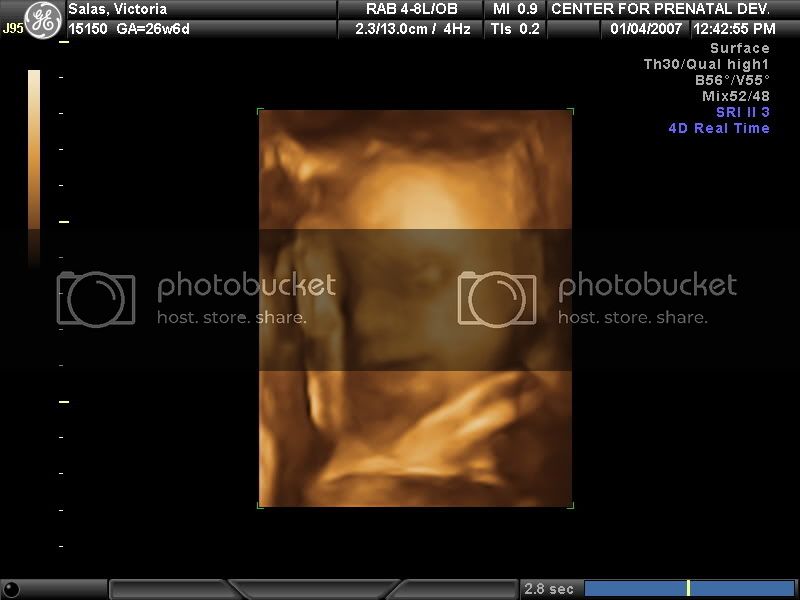800x600 pixels.
Task: Click the GE logo icon
Action: pyautogui.click(x=41, y=18)
